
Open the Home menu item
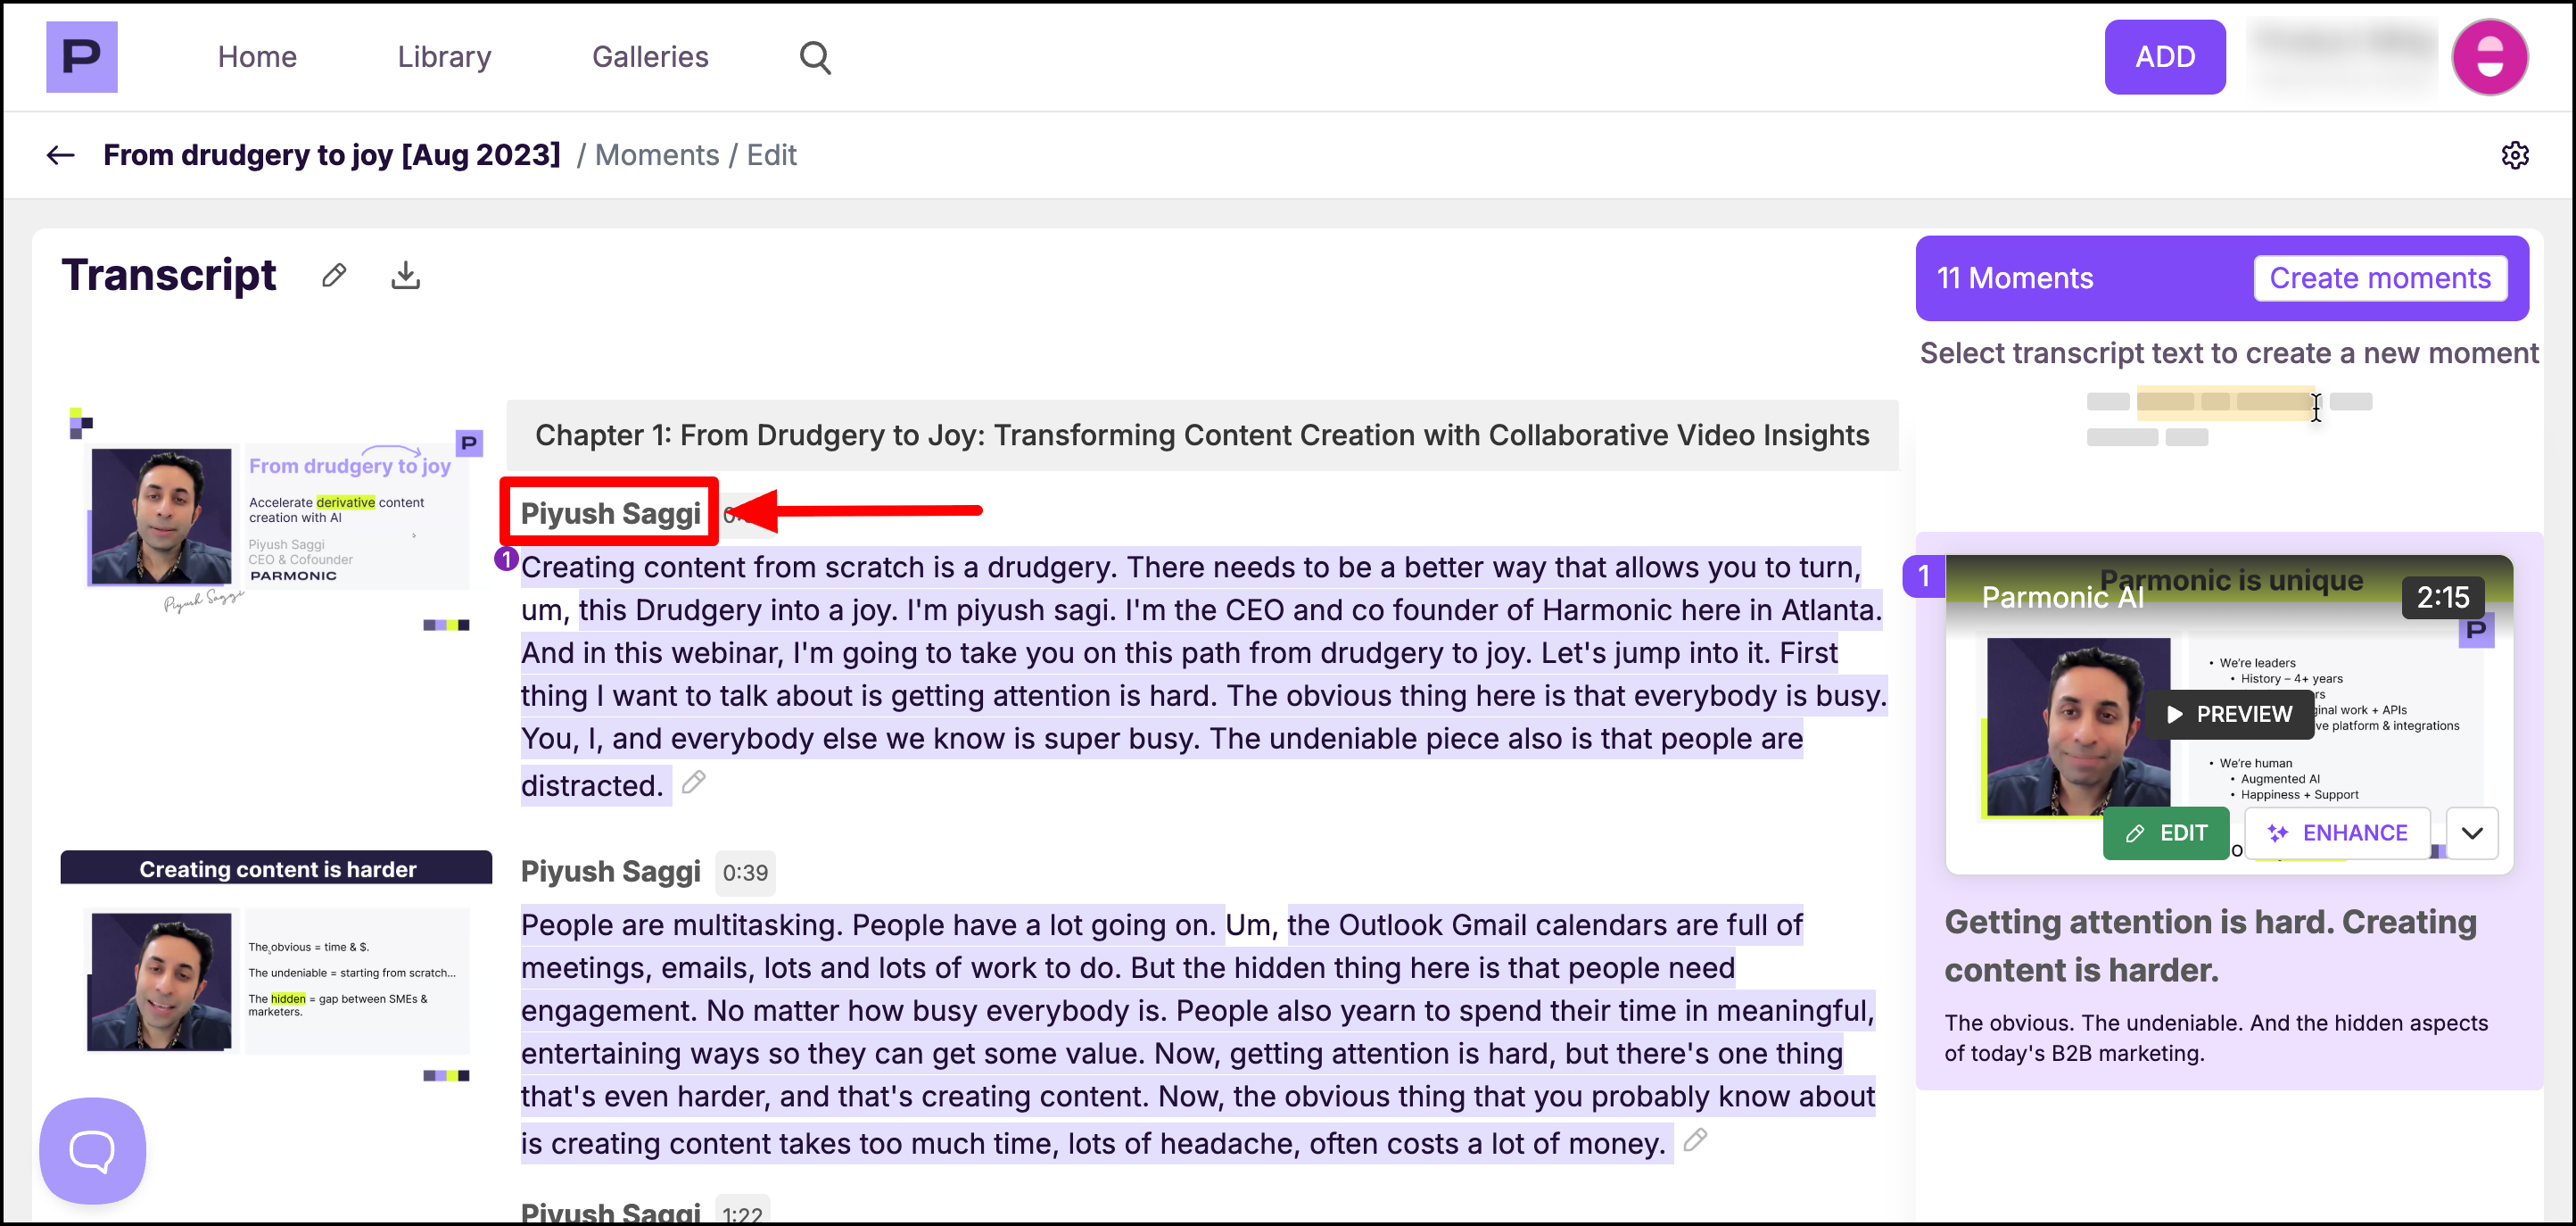(257, 57)
